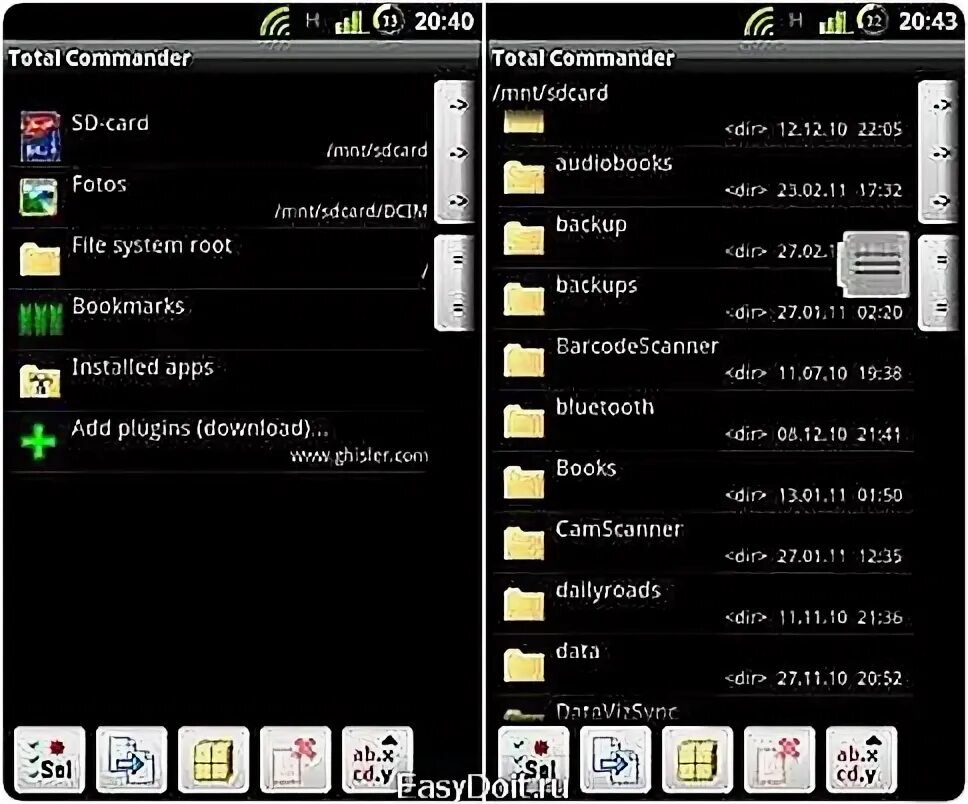
Task: Tap Select button in left panel toolbar
Action: click(x=49, y=760)
